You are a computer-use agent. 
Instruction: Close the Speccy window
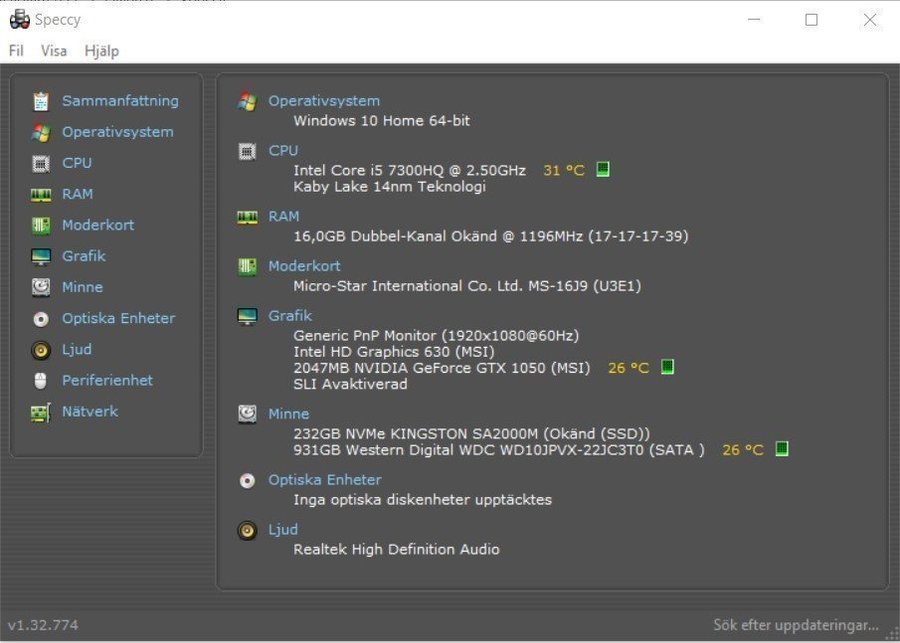pos(870,20)
